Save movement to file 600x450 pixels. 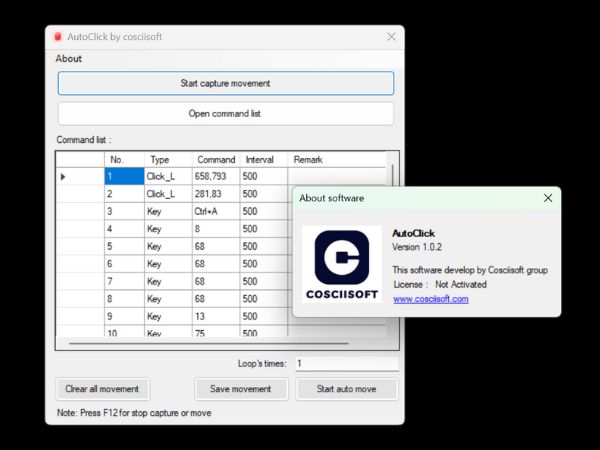(x=240, y=388)
